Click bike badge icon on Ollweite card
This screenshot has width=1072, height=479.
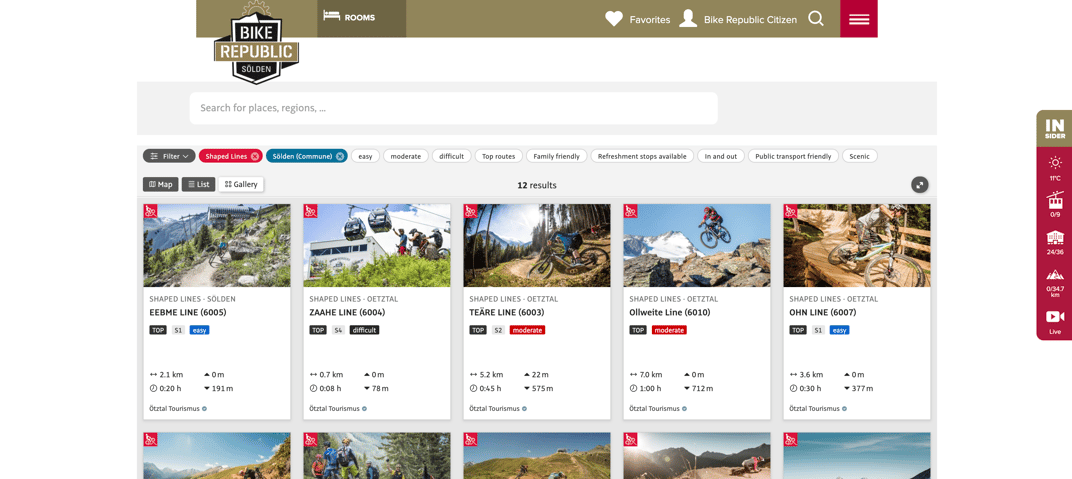coord(630,211)
